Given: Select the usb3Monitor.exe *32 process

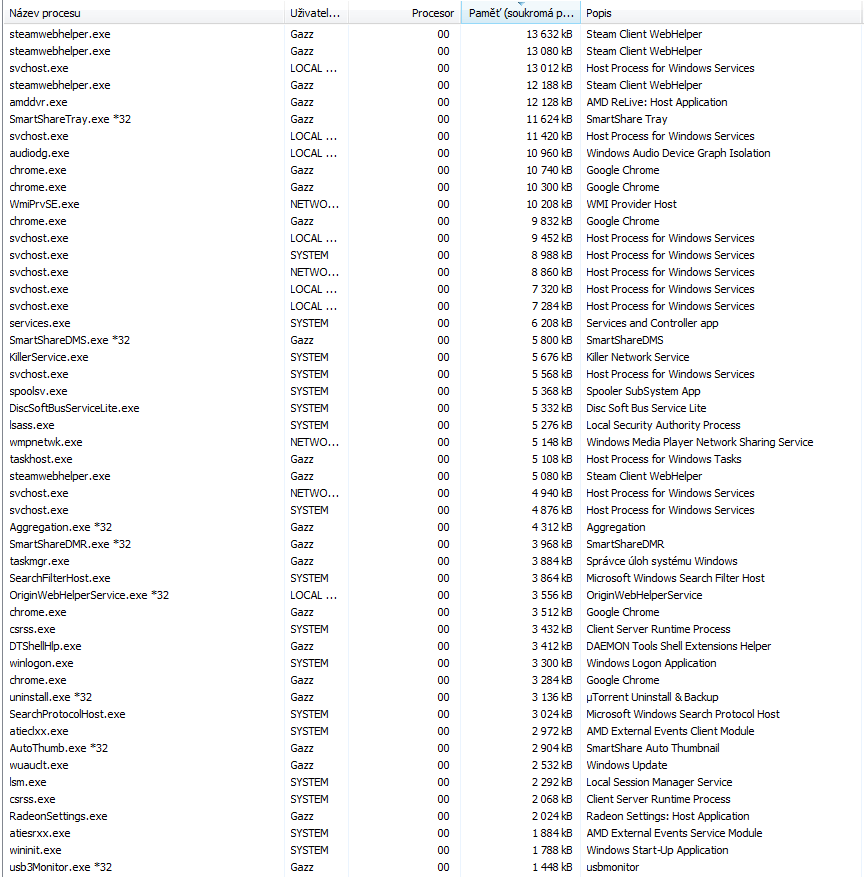Looking at the screenshot, I should [433, 867].
